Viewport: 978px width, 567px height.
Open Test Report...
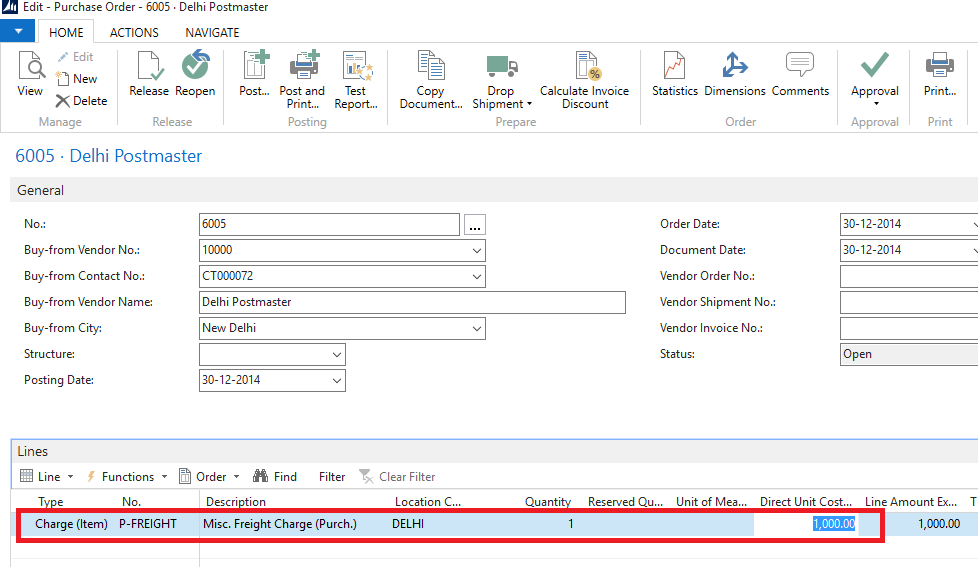[356, 80]
